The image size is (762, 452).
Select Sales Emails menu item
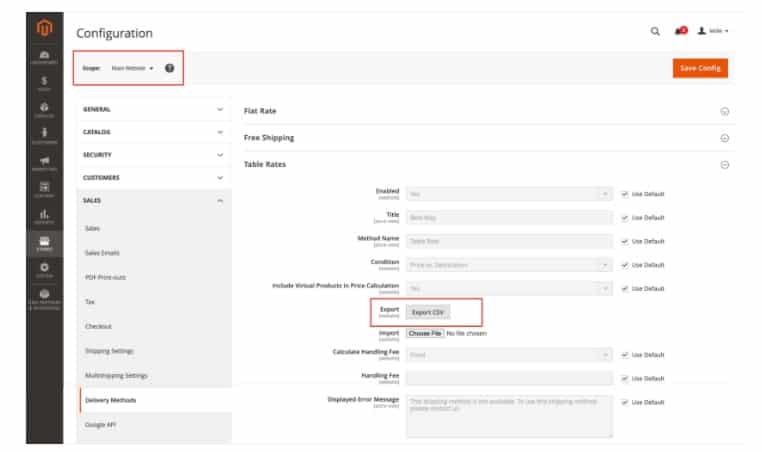pos(102,253)
